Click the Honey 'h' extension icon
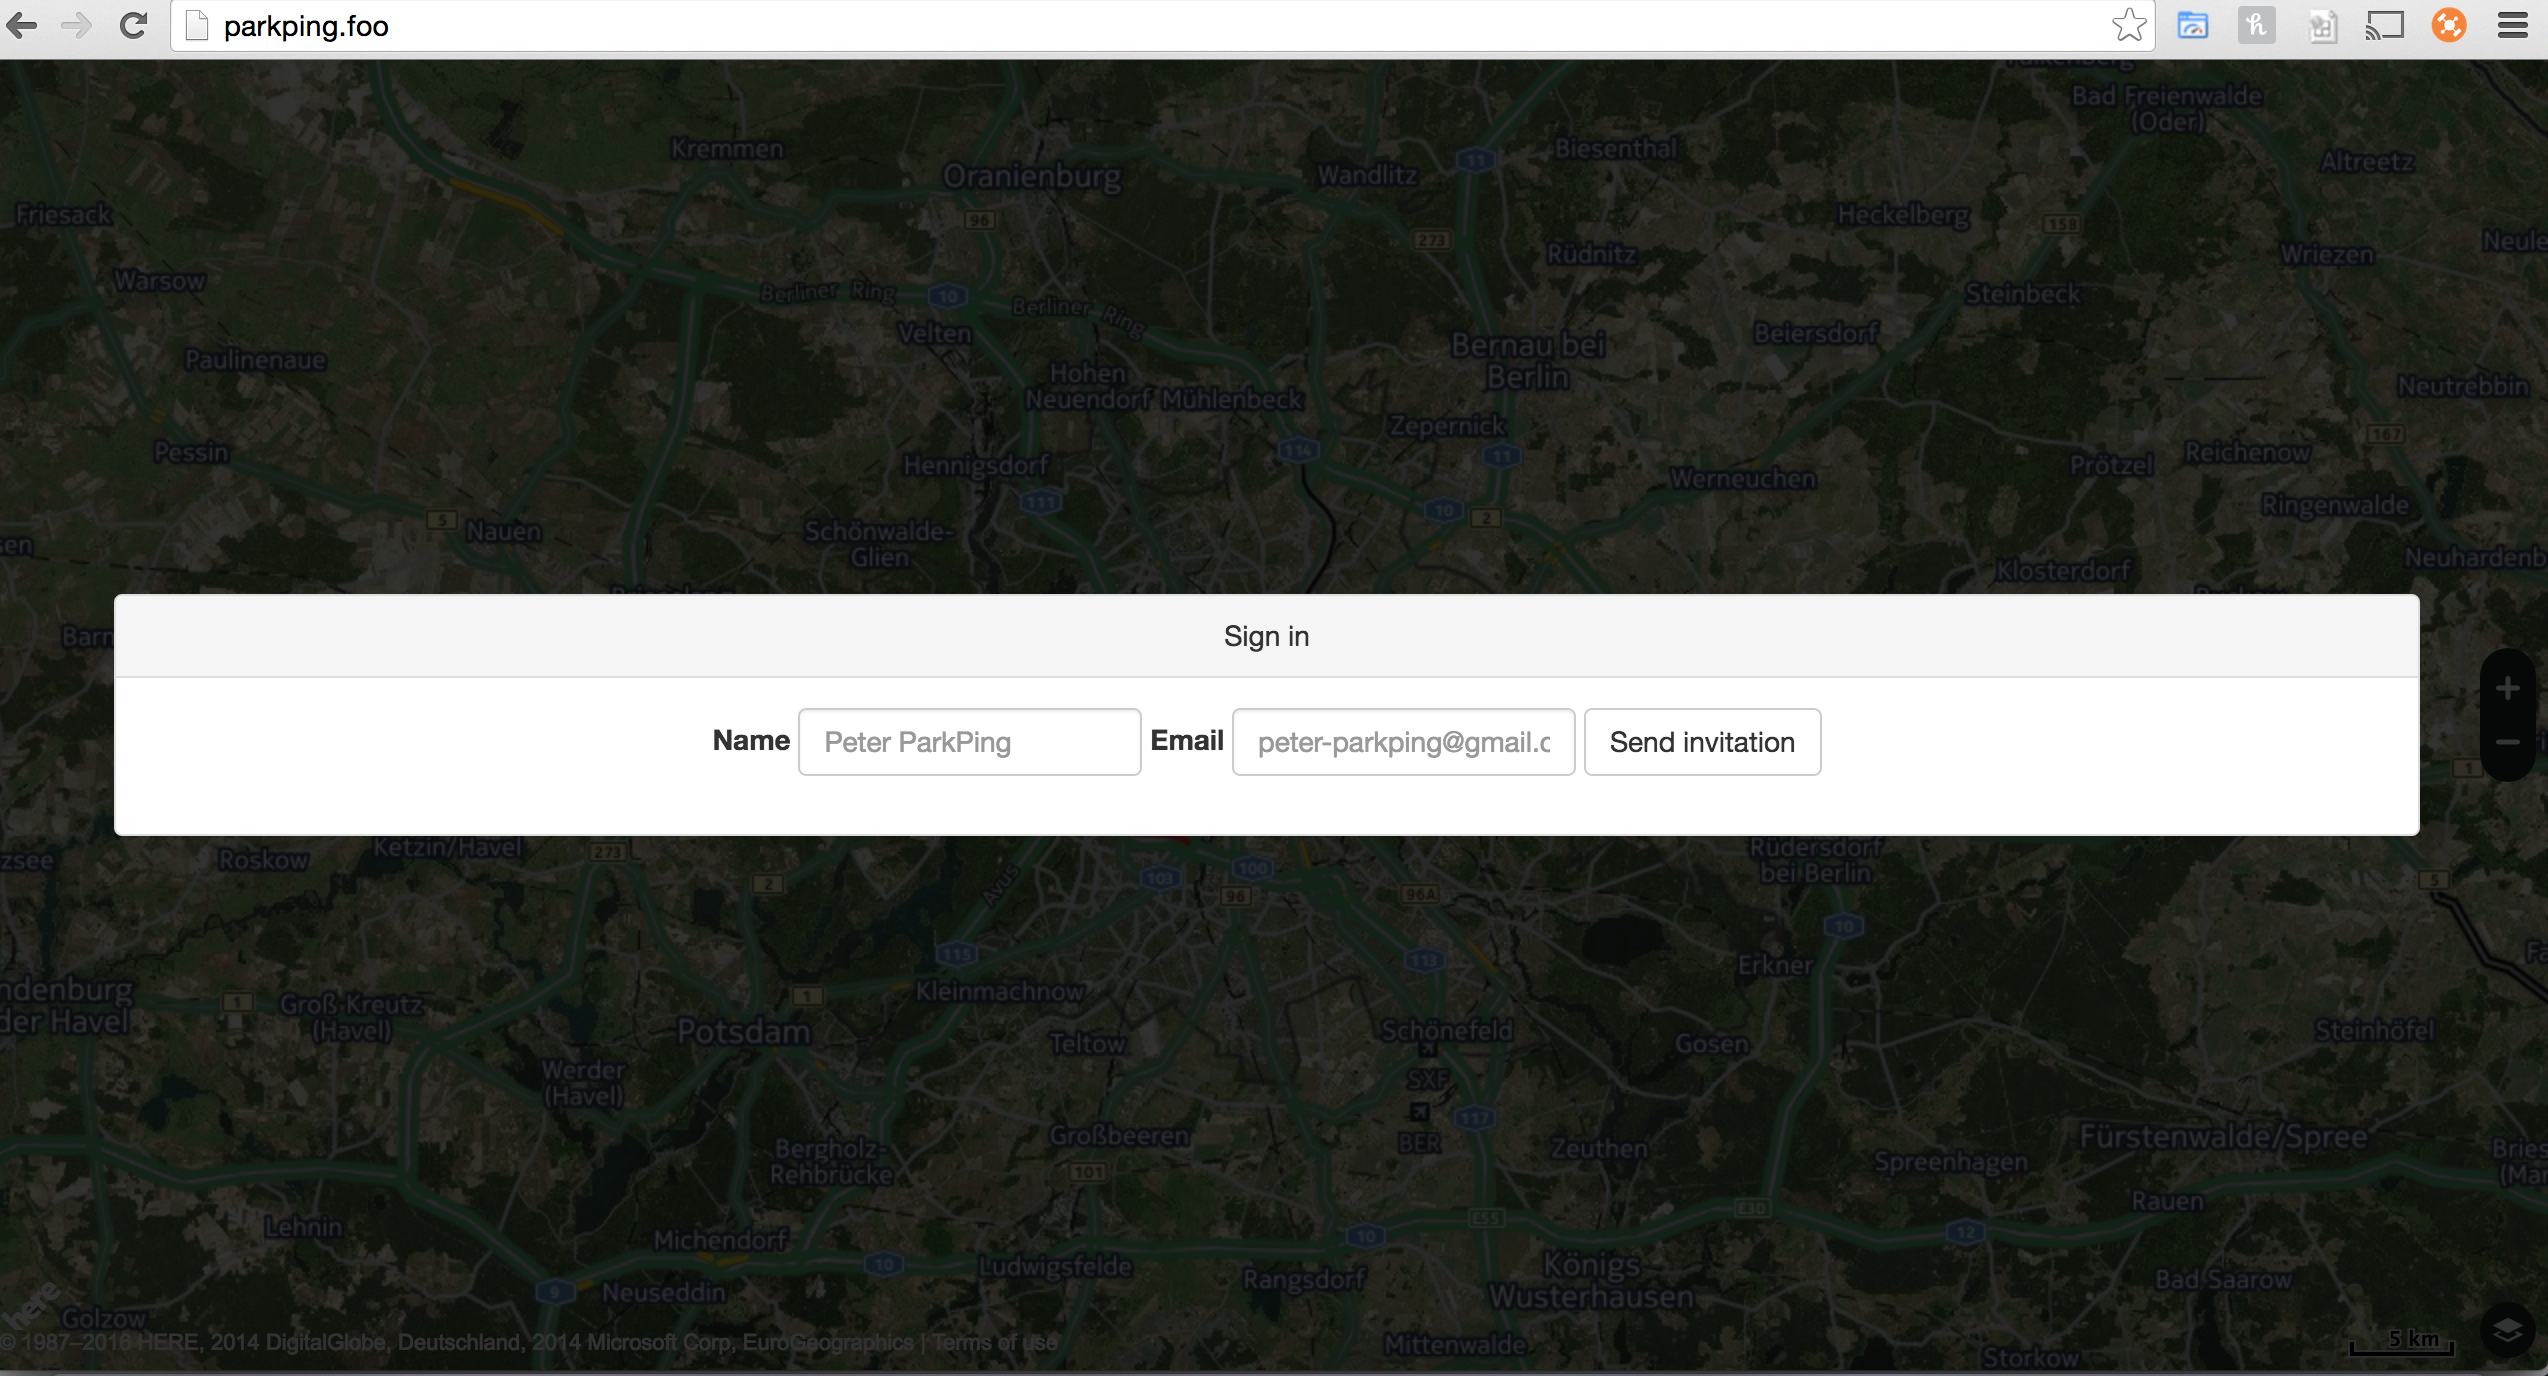2548x1376 pixels. click(x=2256, y=25)
